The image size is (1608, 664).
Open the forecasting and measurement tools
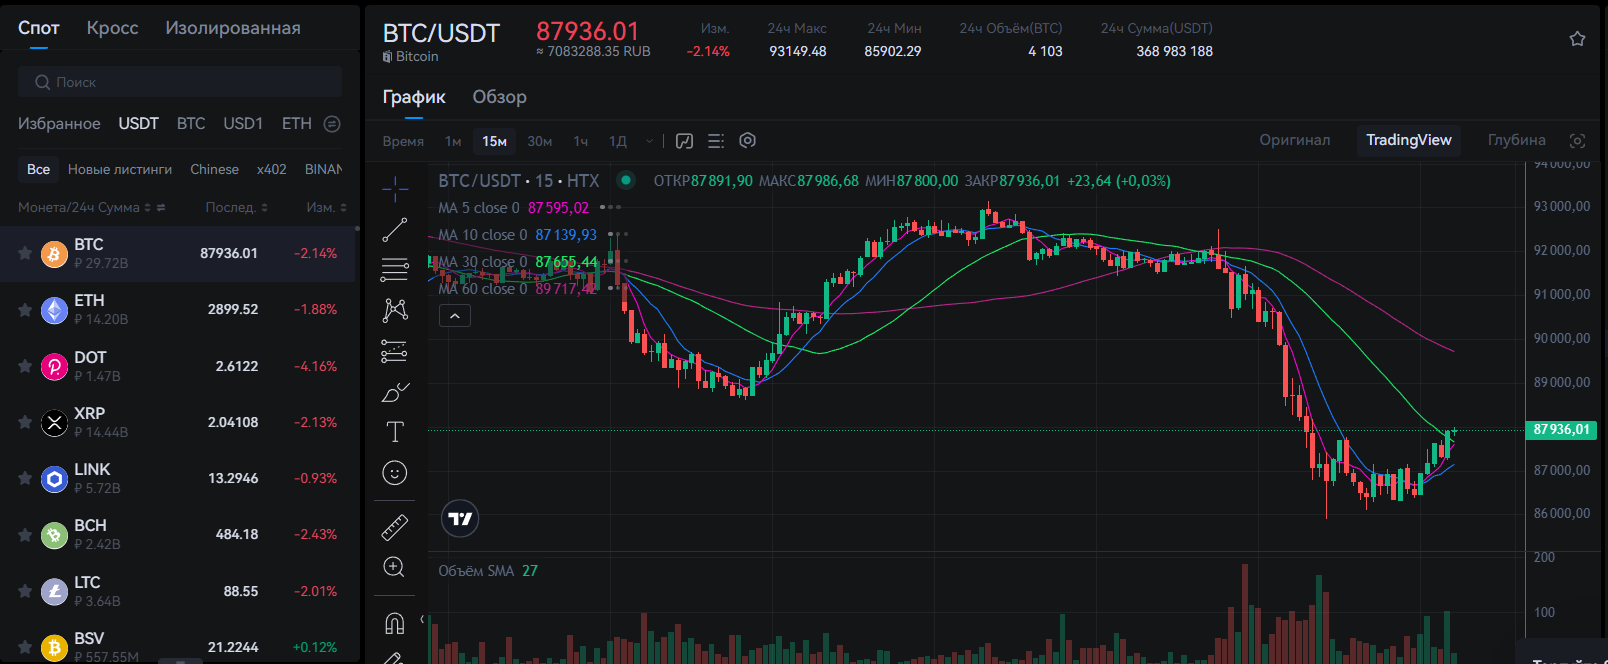[x=395, y=351]
